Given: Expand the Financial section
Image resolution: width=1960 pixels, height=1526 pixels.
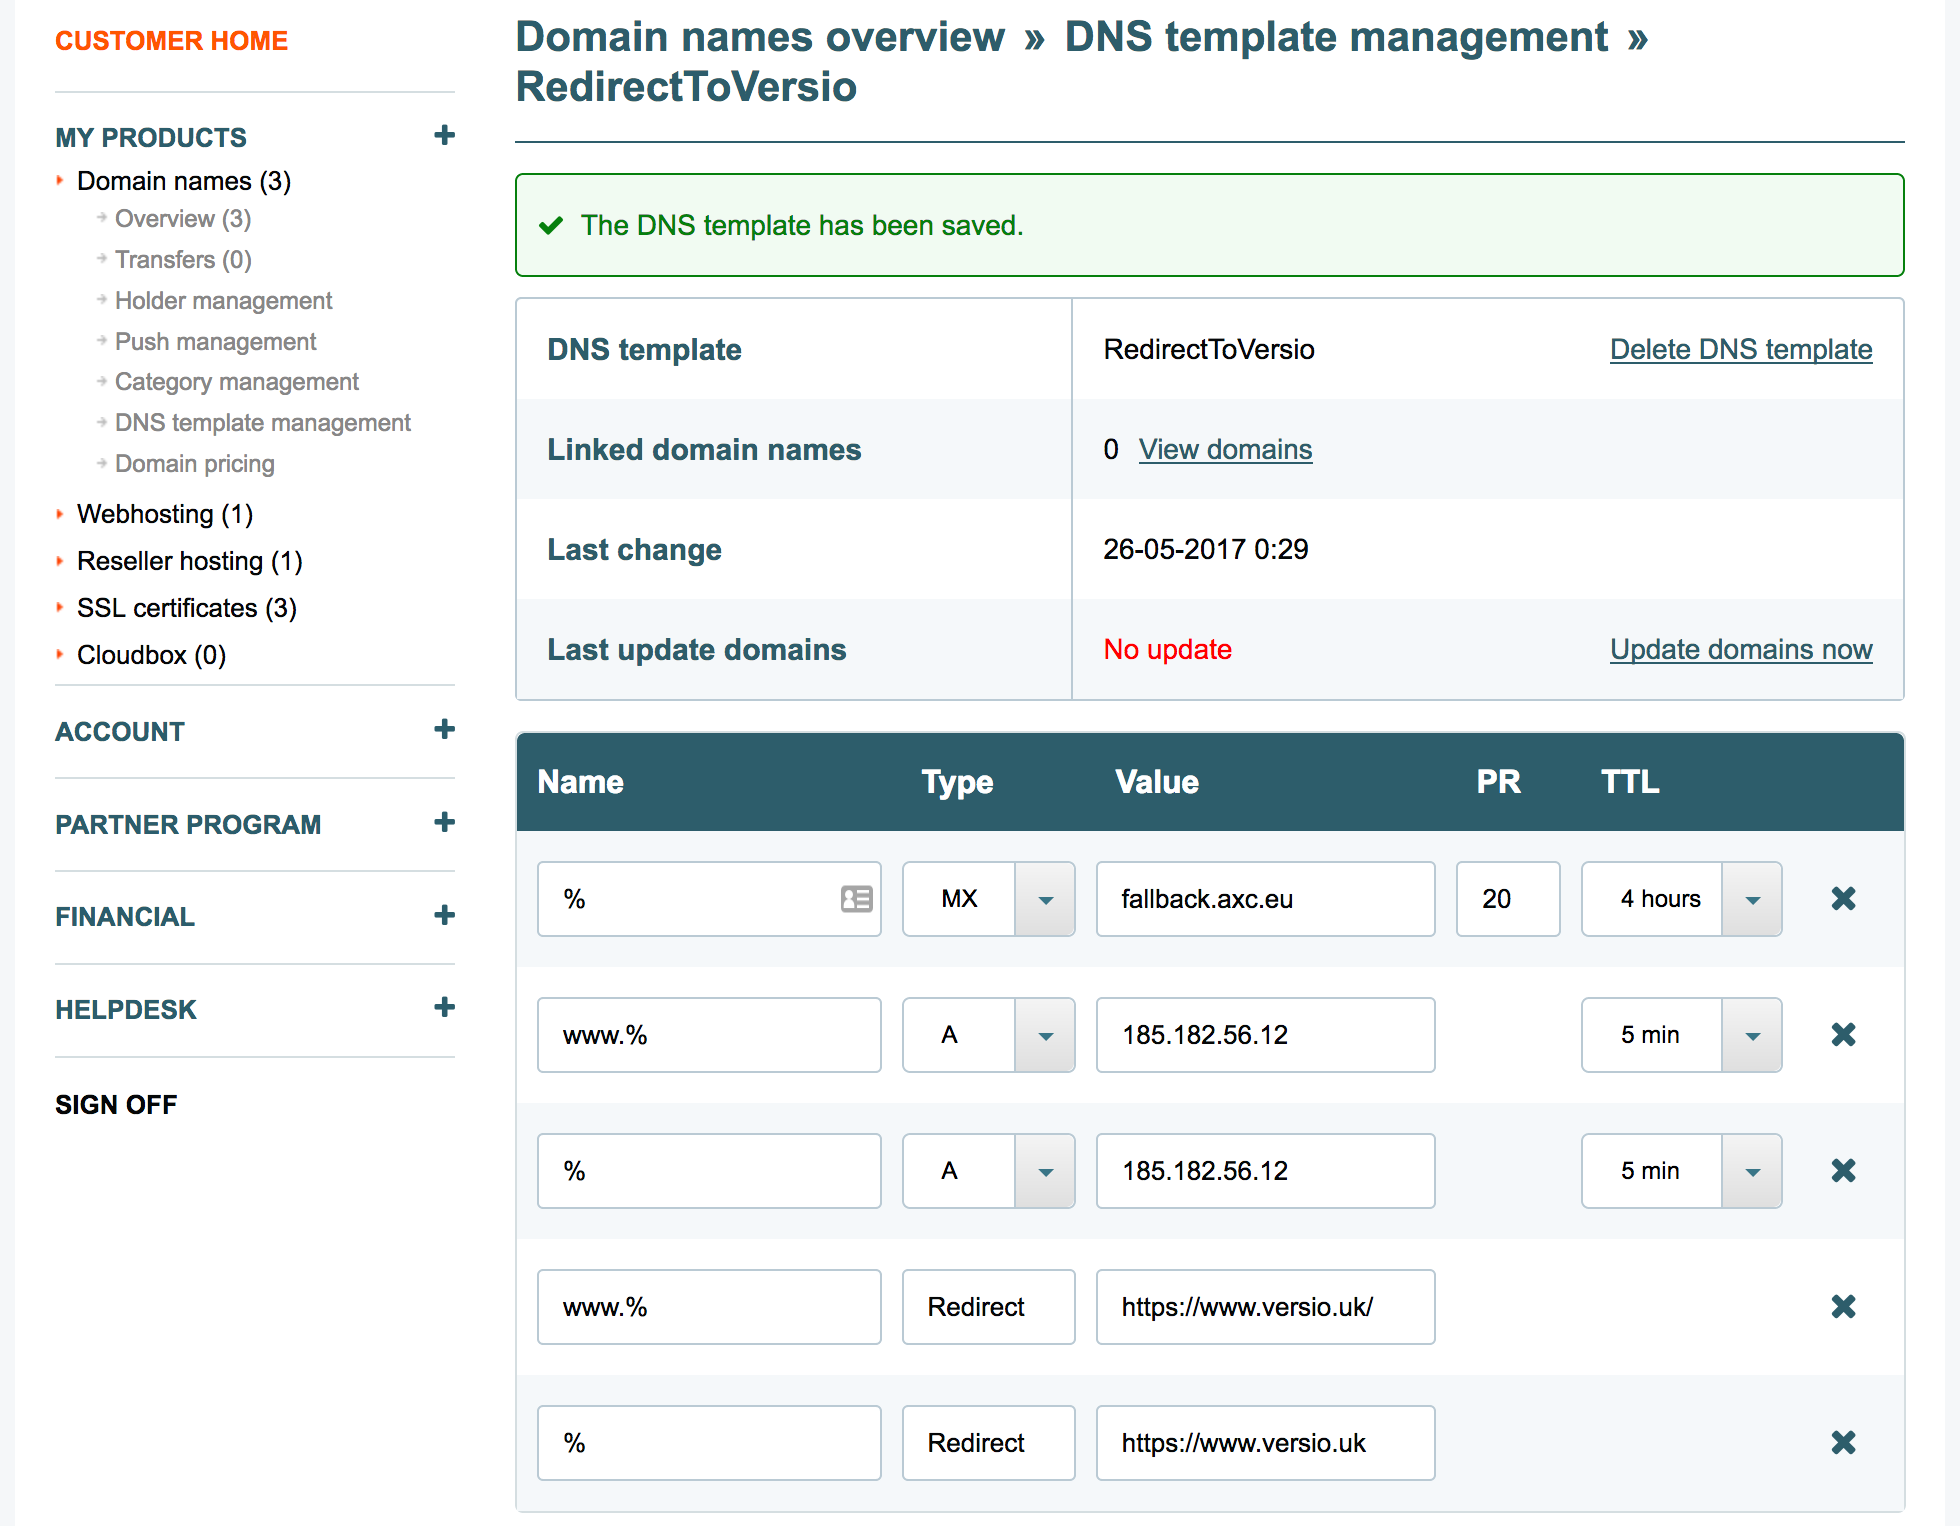Looking at the screenshot, I should point(444,916).
